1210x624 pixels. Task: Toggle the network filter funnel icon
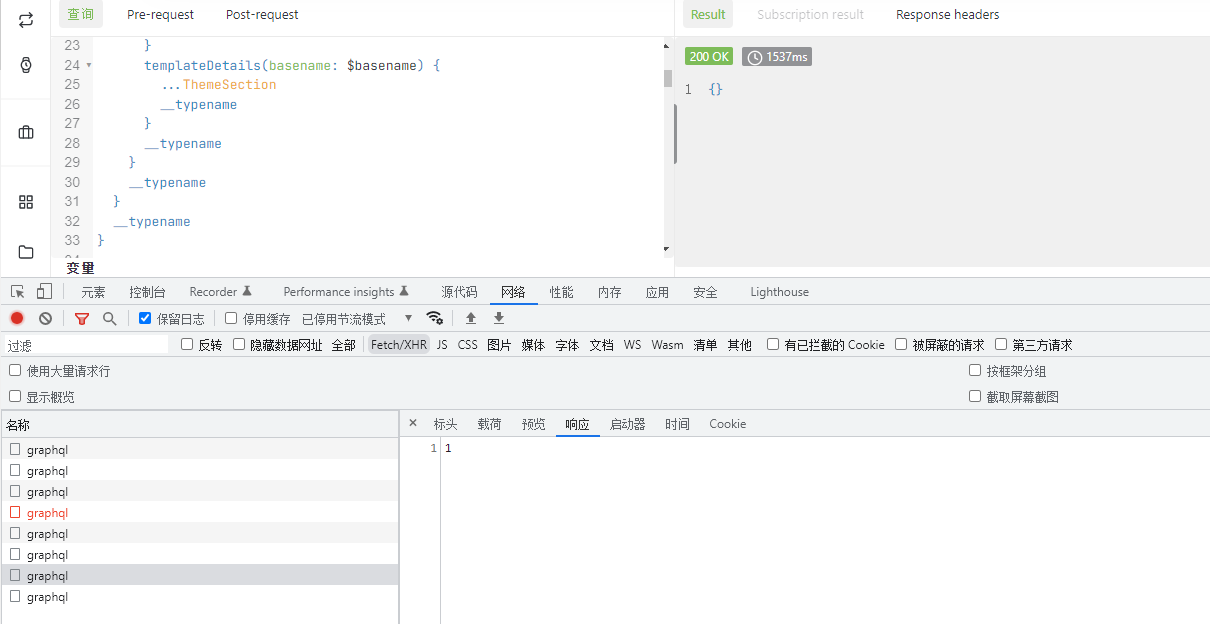tap(82, 318)
